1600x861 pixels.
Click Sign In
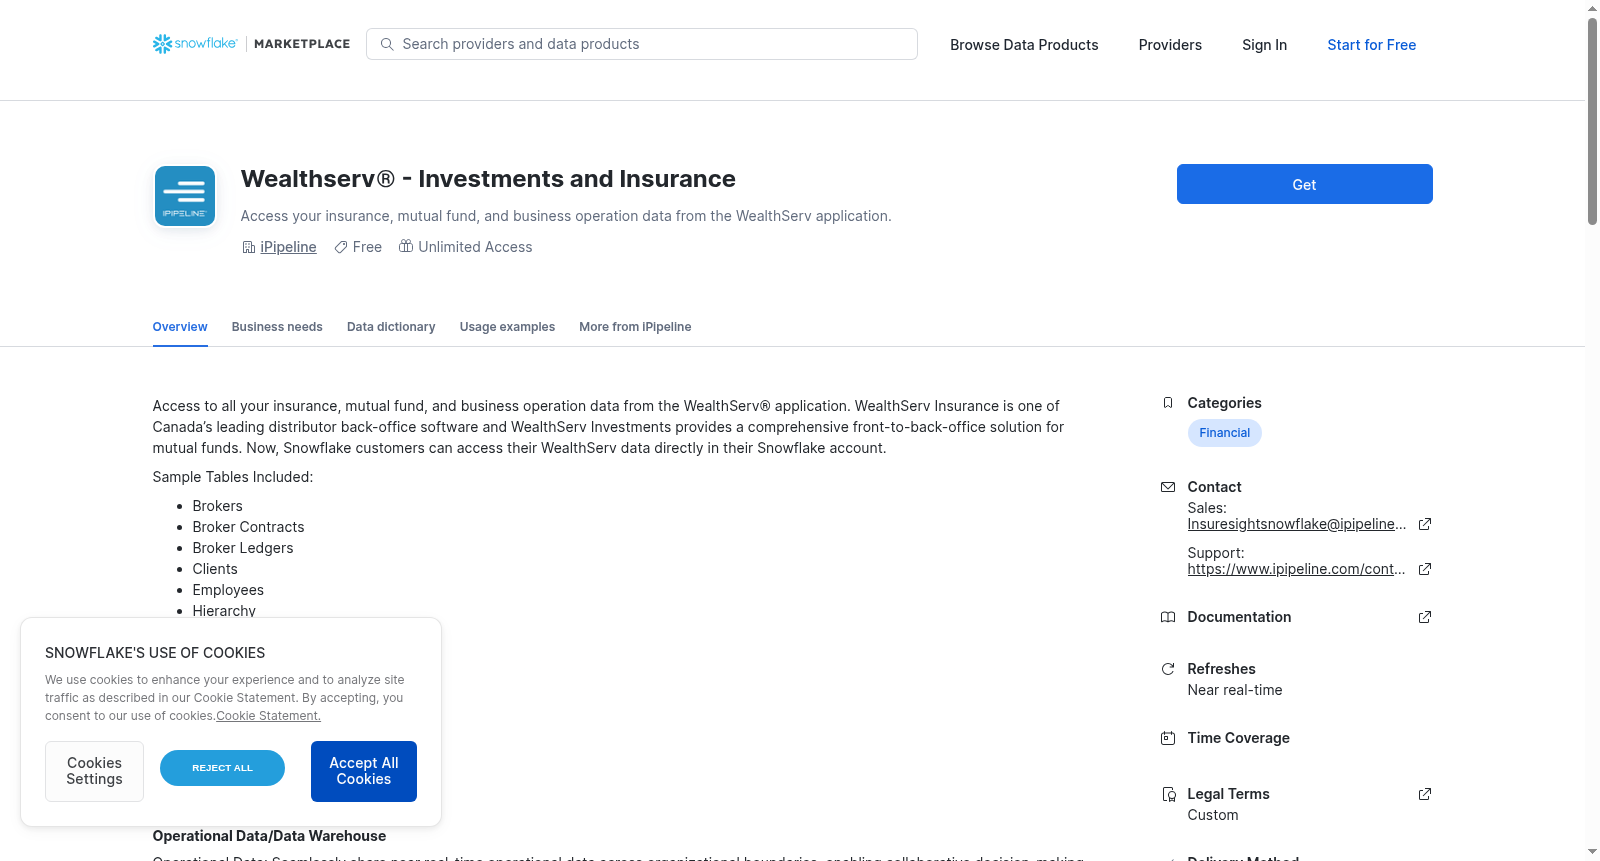point(1264,45)
